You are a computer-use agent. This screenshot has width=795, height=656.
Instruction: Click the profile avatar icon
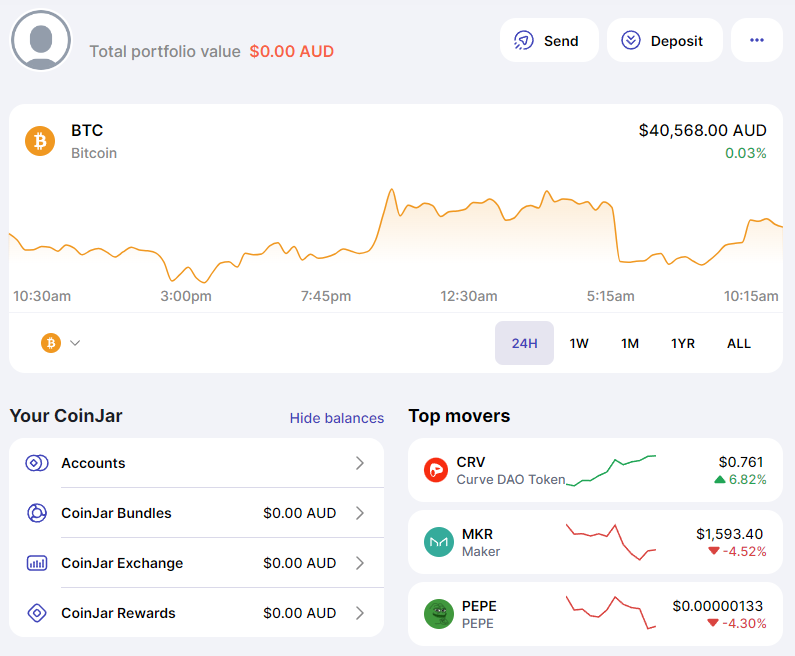(41, 41)
